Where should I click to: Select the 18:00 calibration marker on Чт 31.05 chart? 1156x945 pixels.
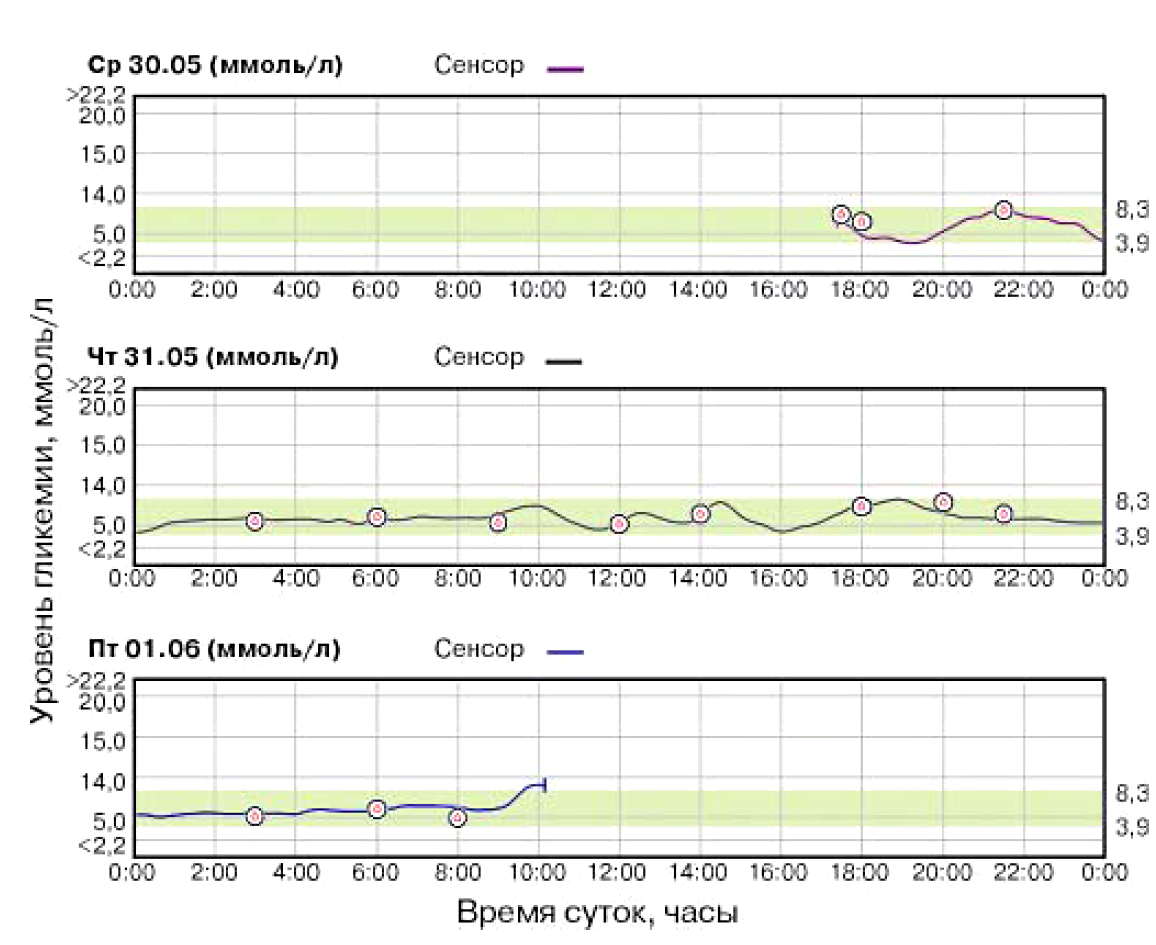point(861,506)
